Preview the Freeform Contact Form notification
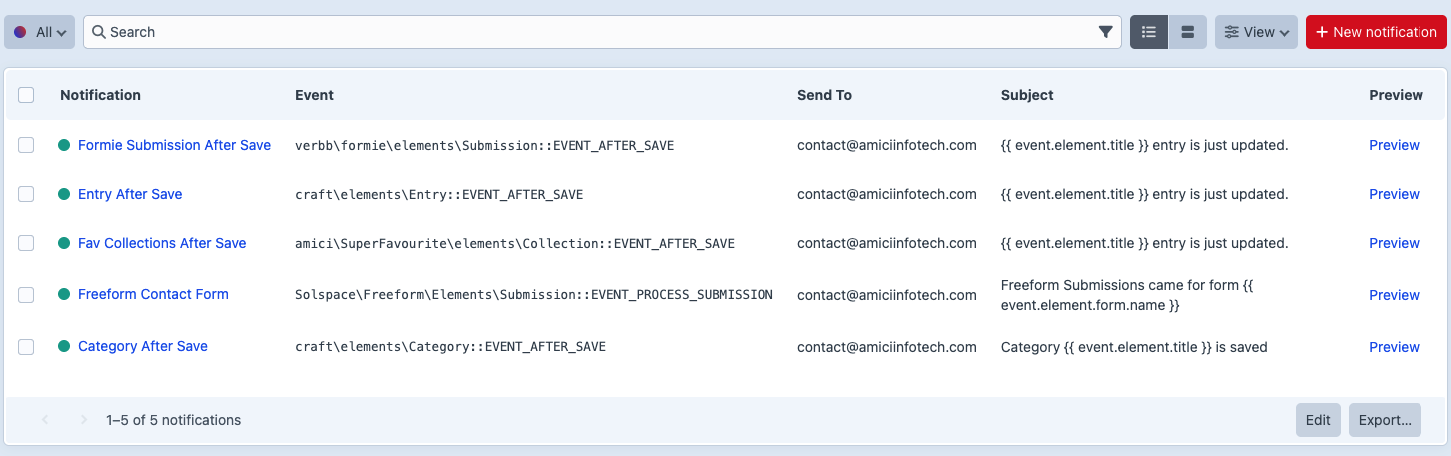Image resolution: width=1451 pixels, height=456 pixels. [1394, 295]
